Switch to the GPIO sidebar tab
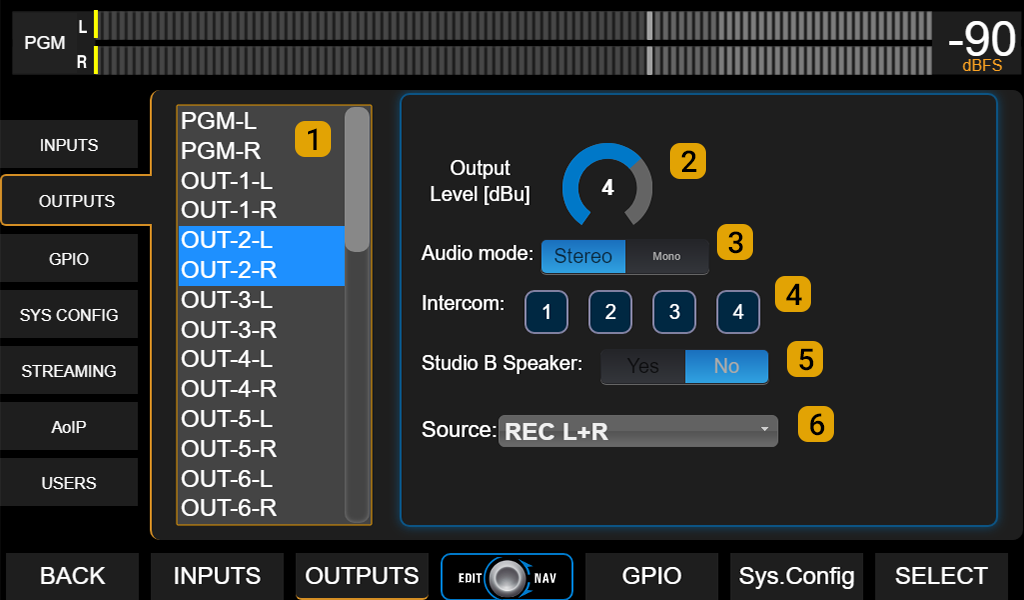This screenshot has width=1024, height=600. [69, 258]
